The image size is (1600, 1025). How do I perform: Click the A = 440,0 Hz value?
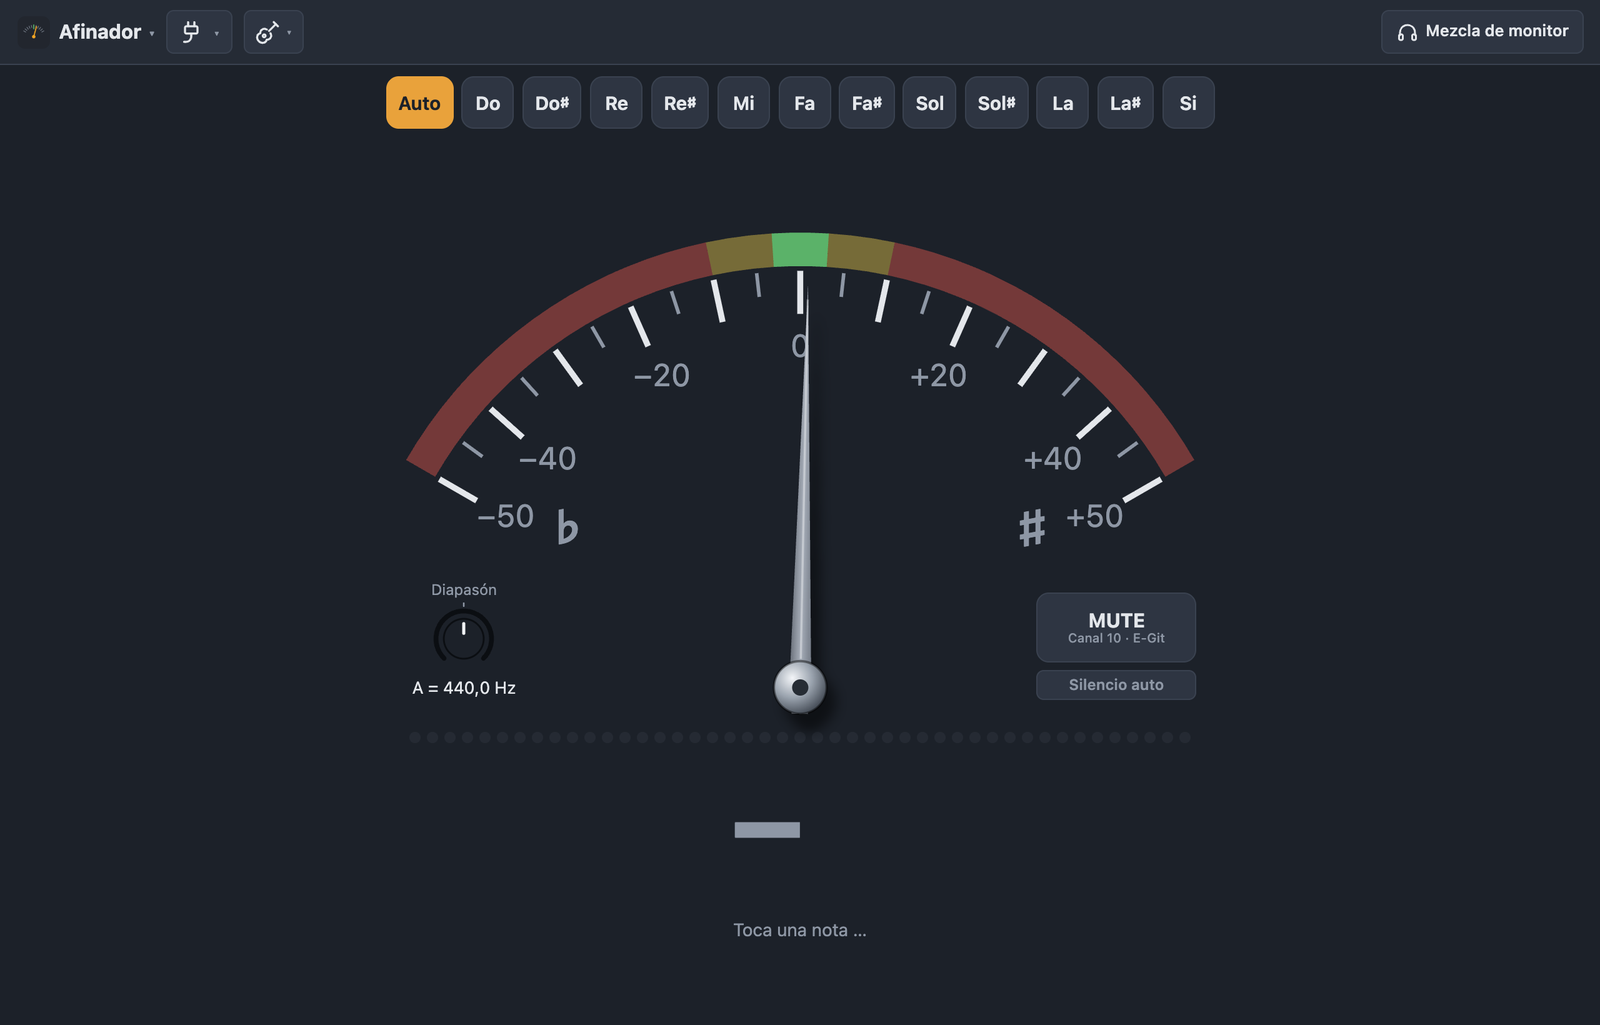464,688
